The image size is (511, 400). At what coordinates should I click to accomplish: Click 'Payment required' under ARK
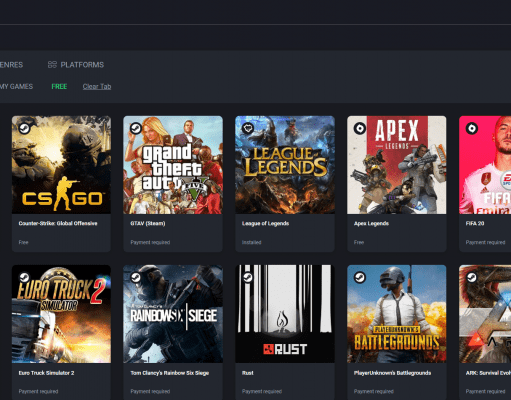coord(485,391)
